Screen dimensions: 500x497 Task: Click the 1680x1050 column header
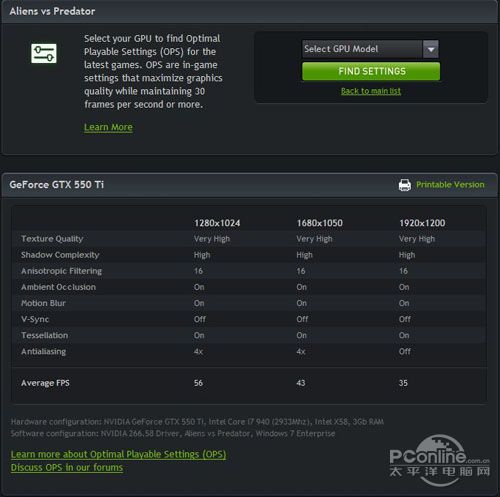[319, 223]
